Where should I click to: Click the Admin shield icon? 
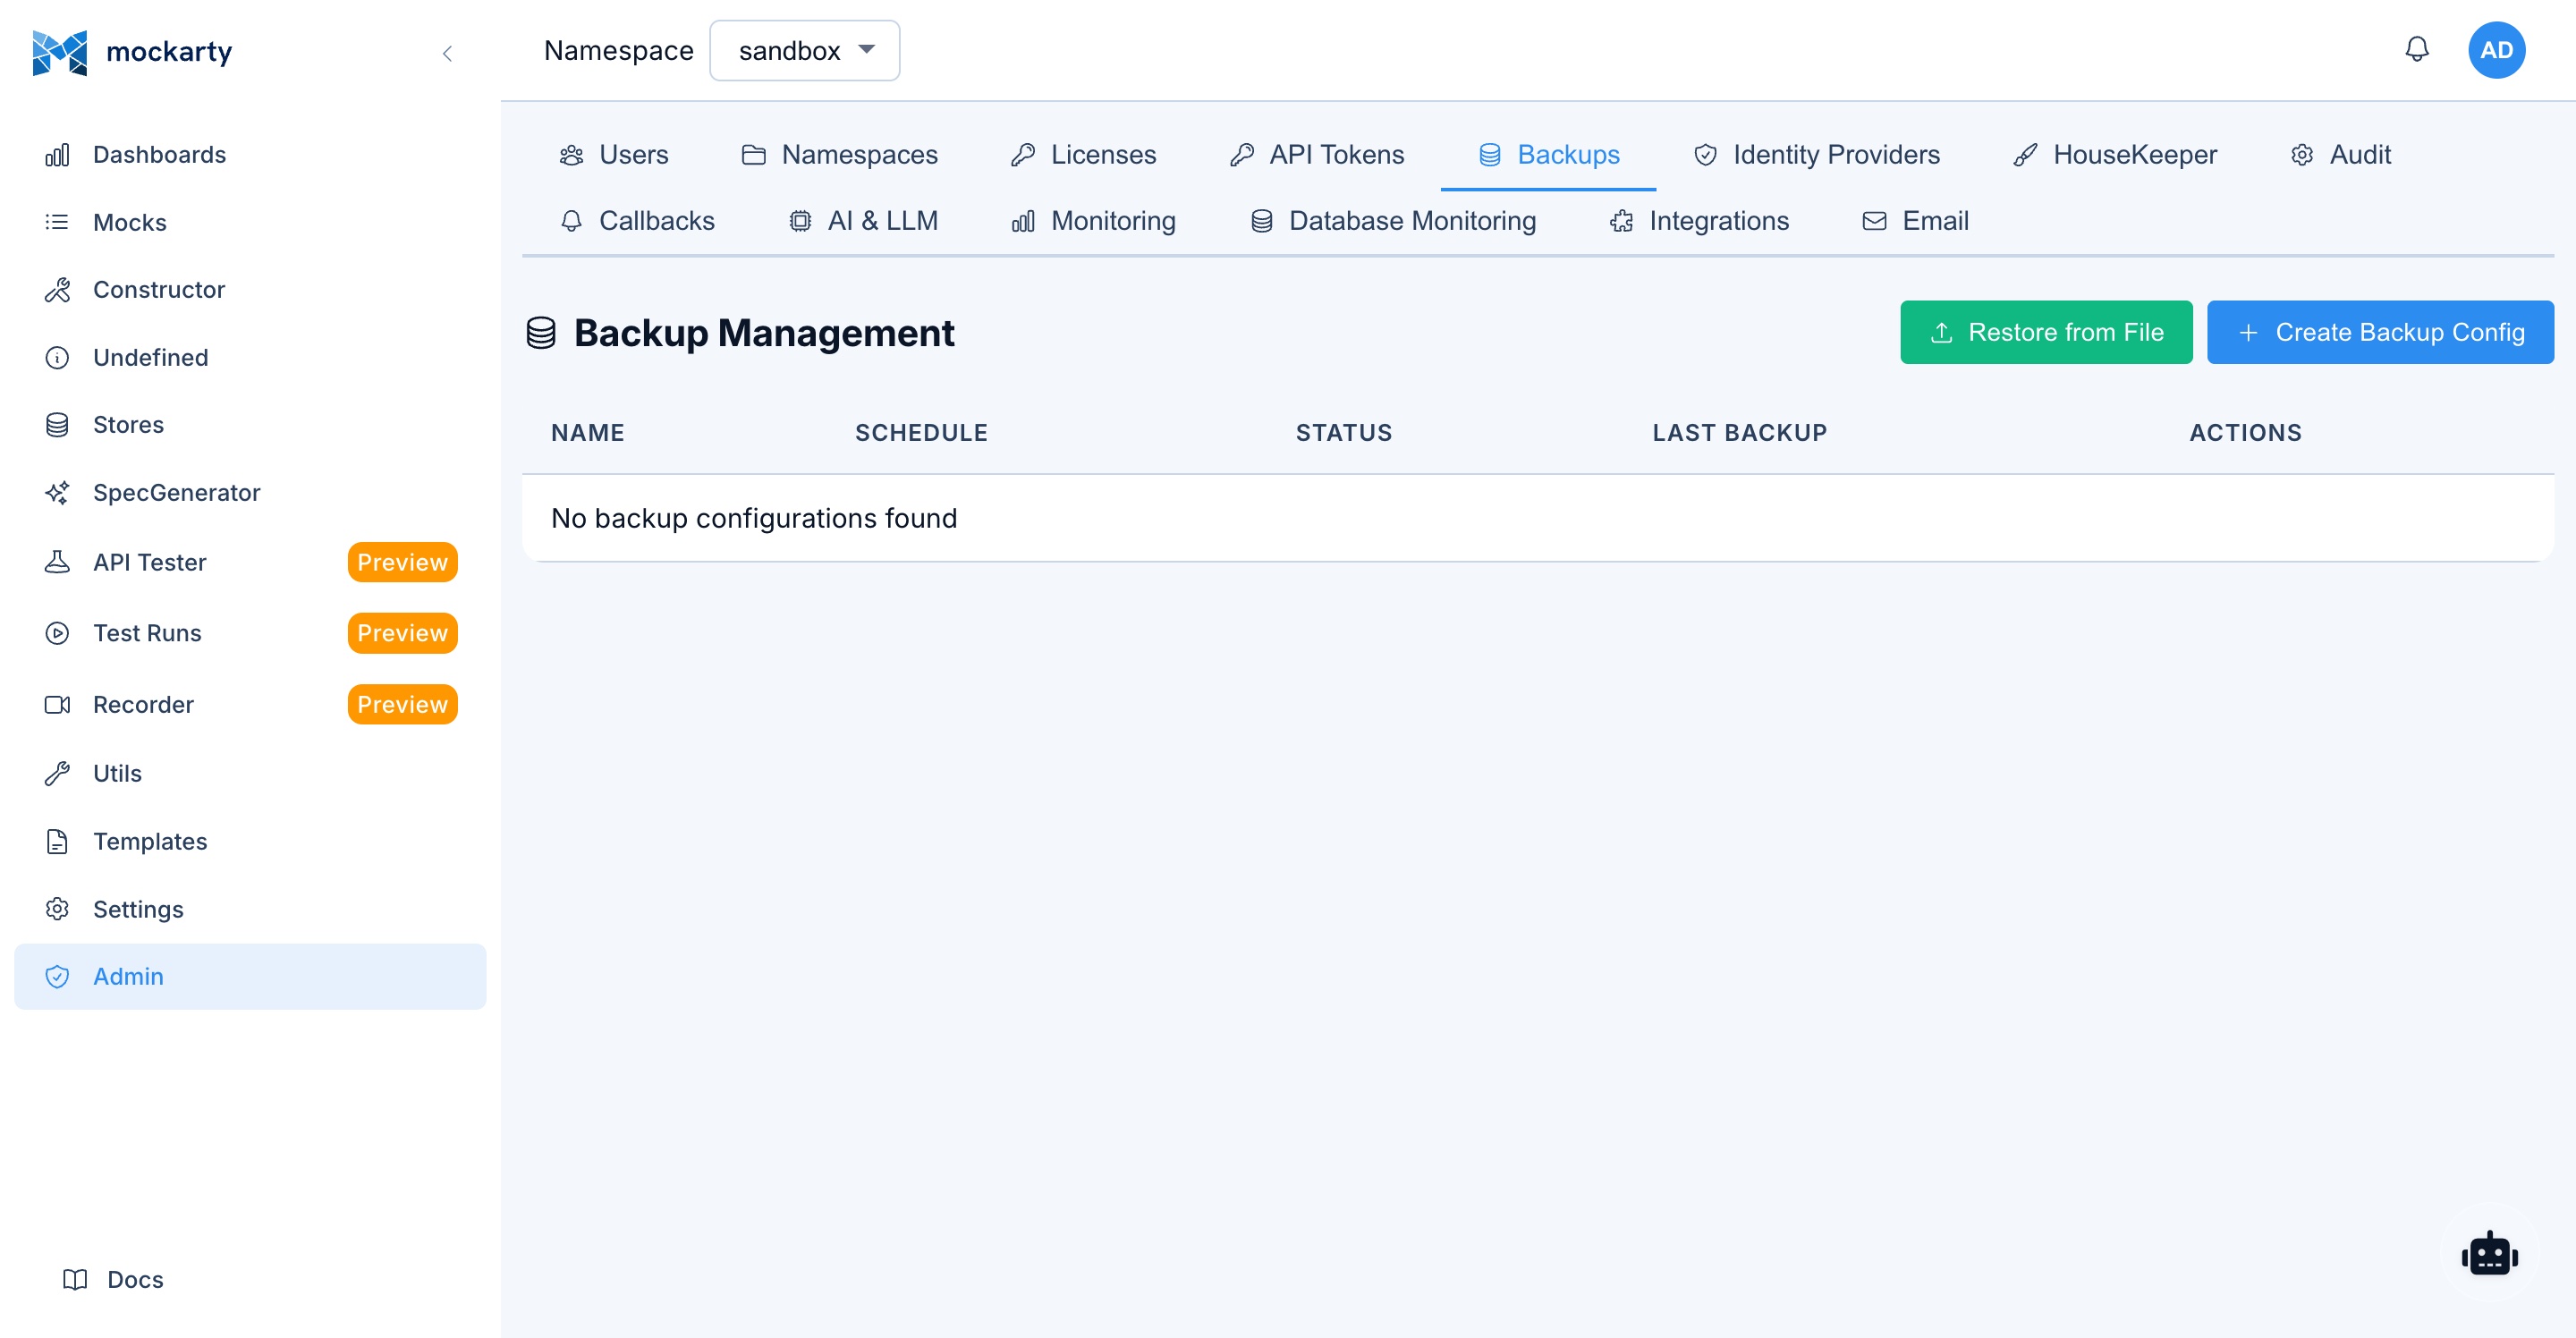coord(57,977)
